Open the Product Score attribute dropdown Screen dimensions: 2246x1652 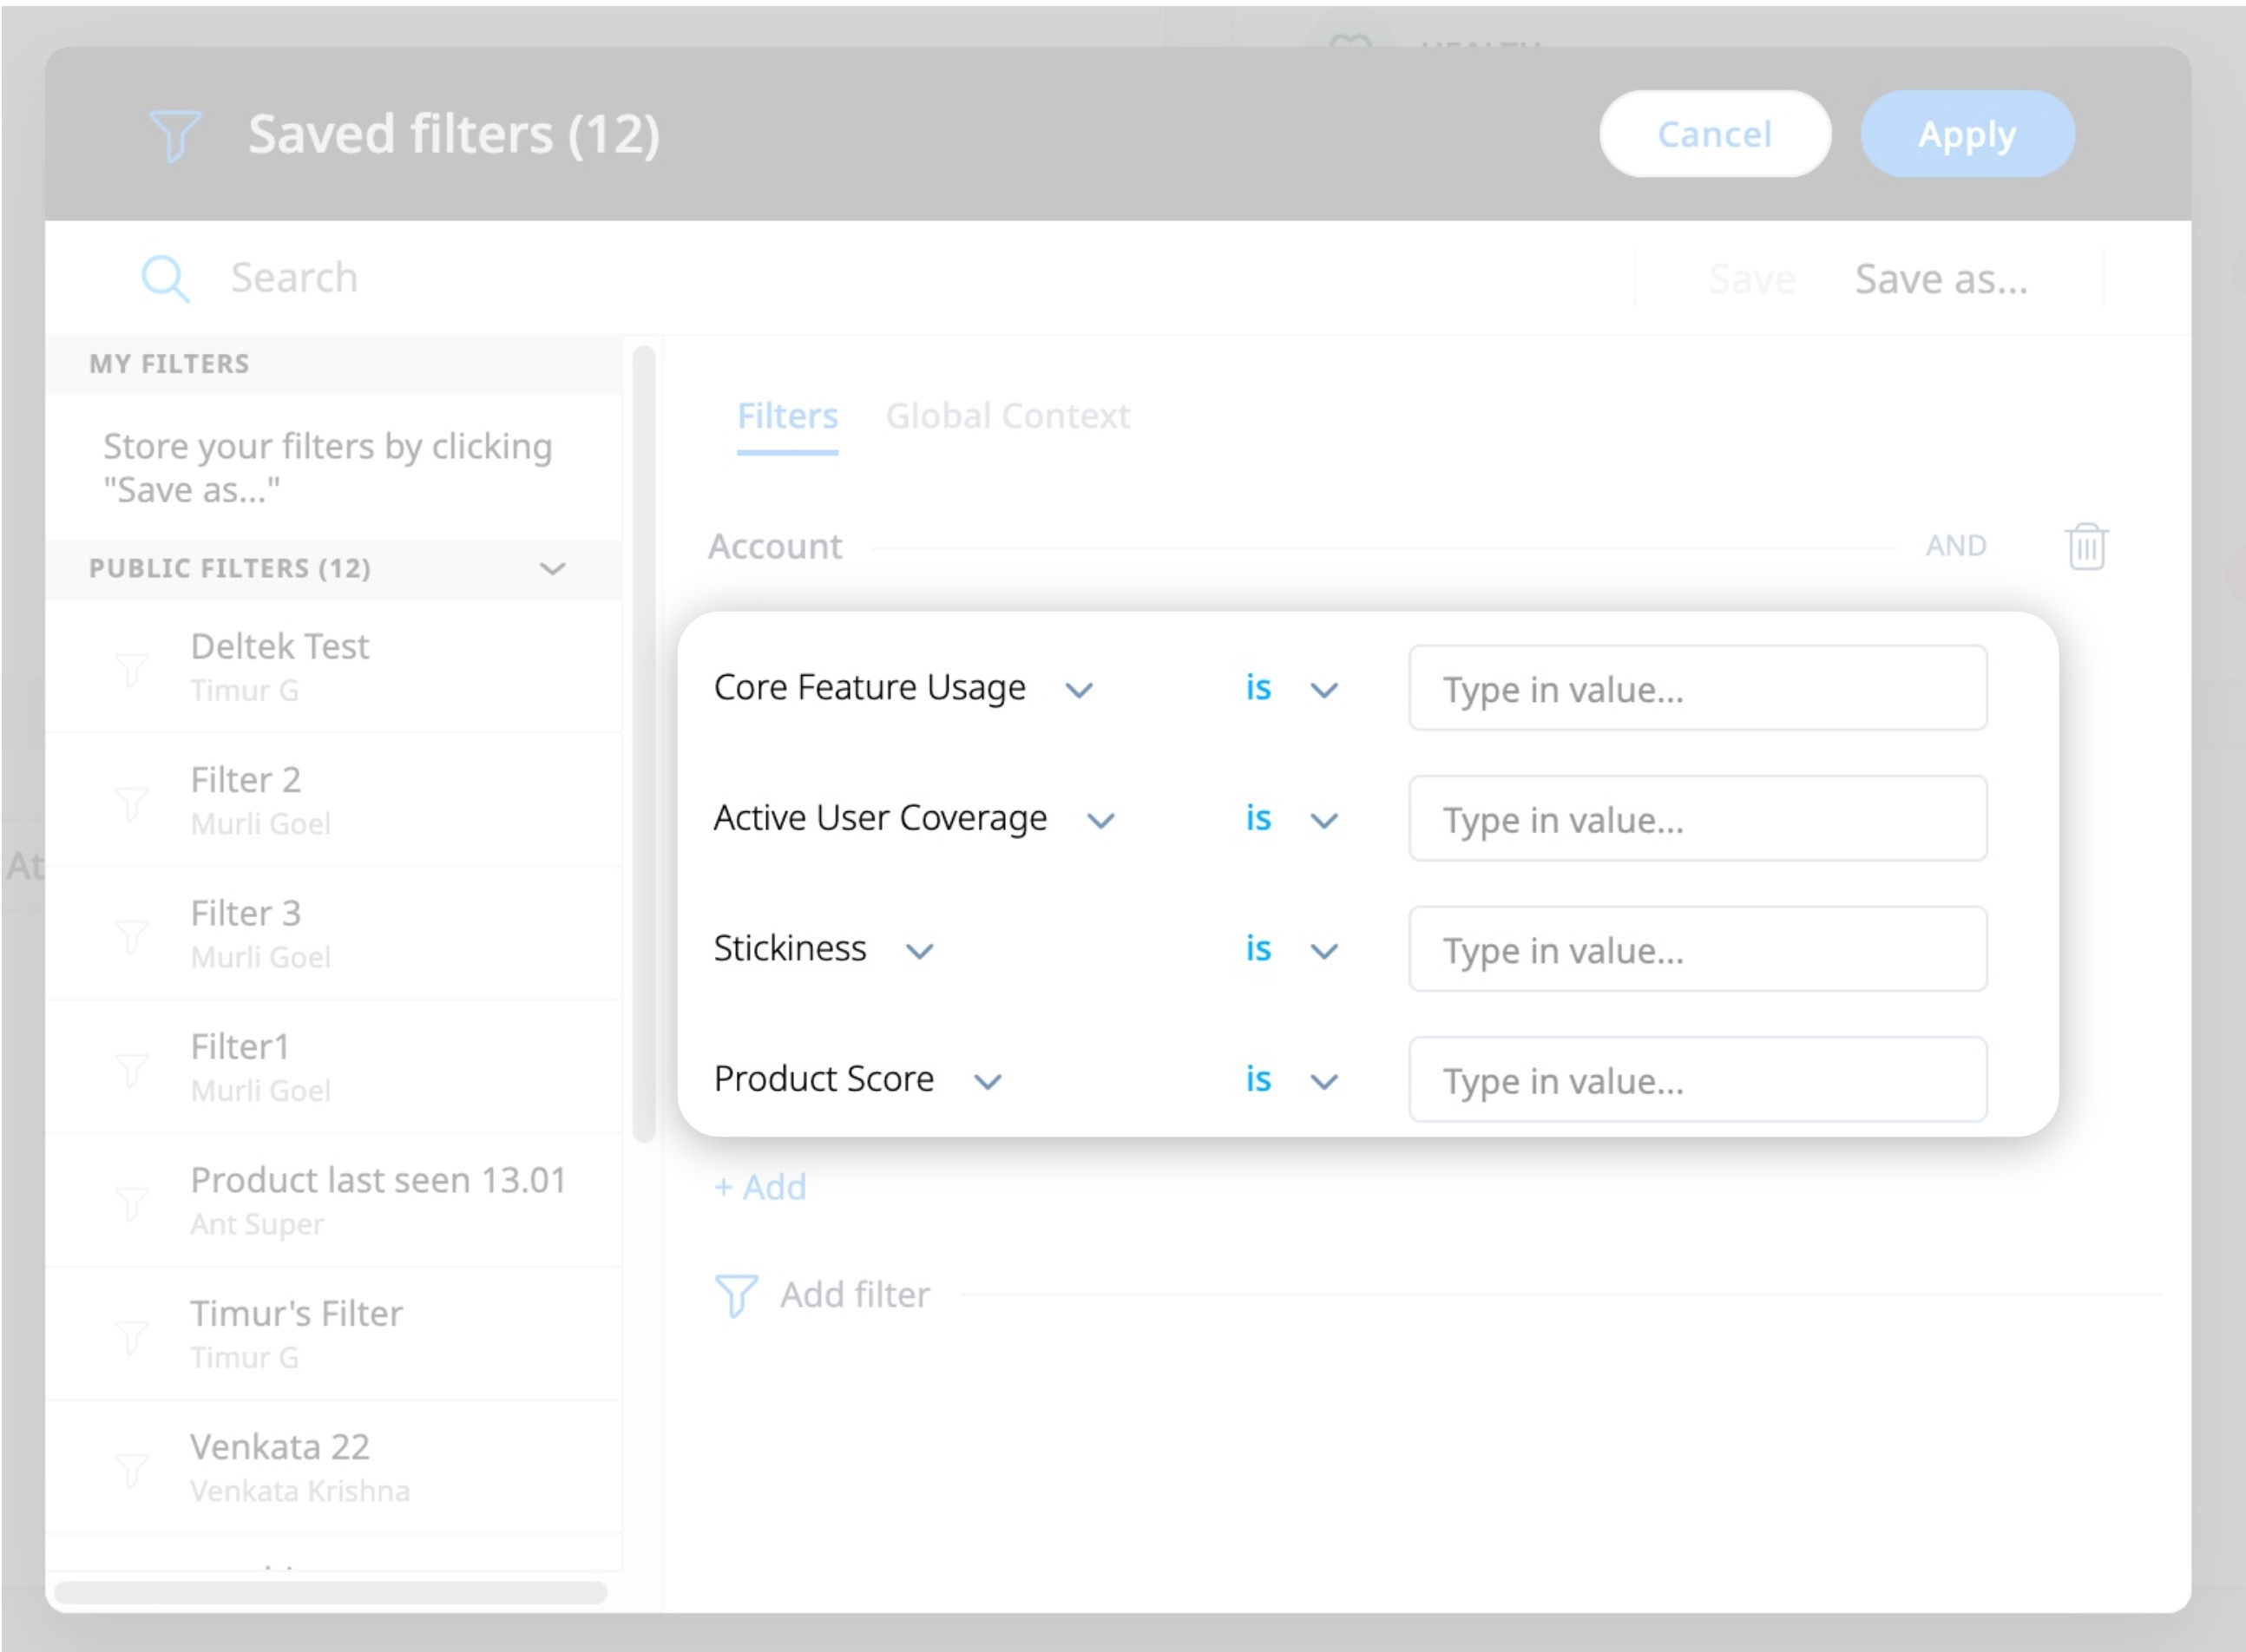(989, 1081)
